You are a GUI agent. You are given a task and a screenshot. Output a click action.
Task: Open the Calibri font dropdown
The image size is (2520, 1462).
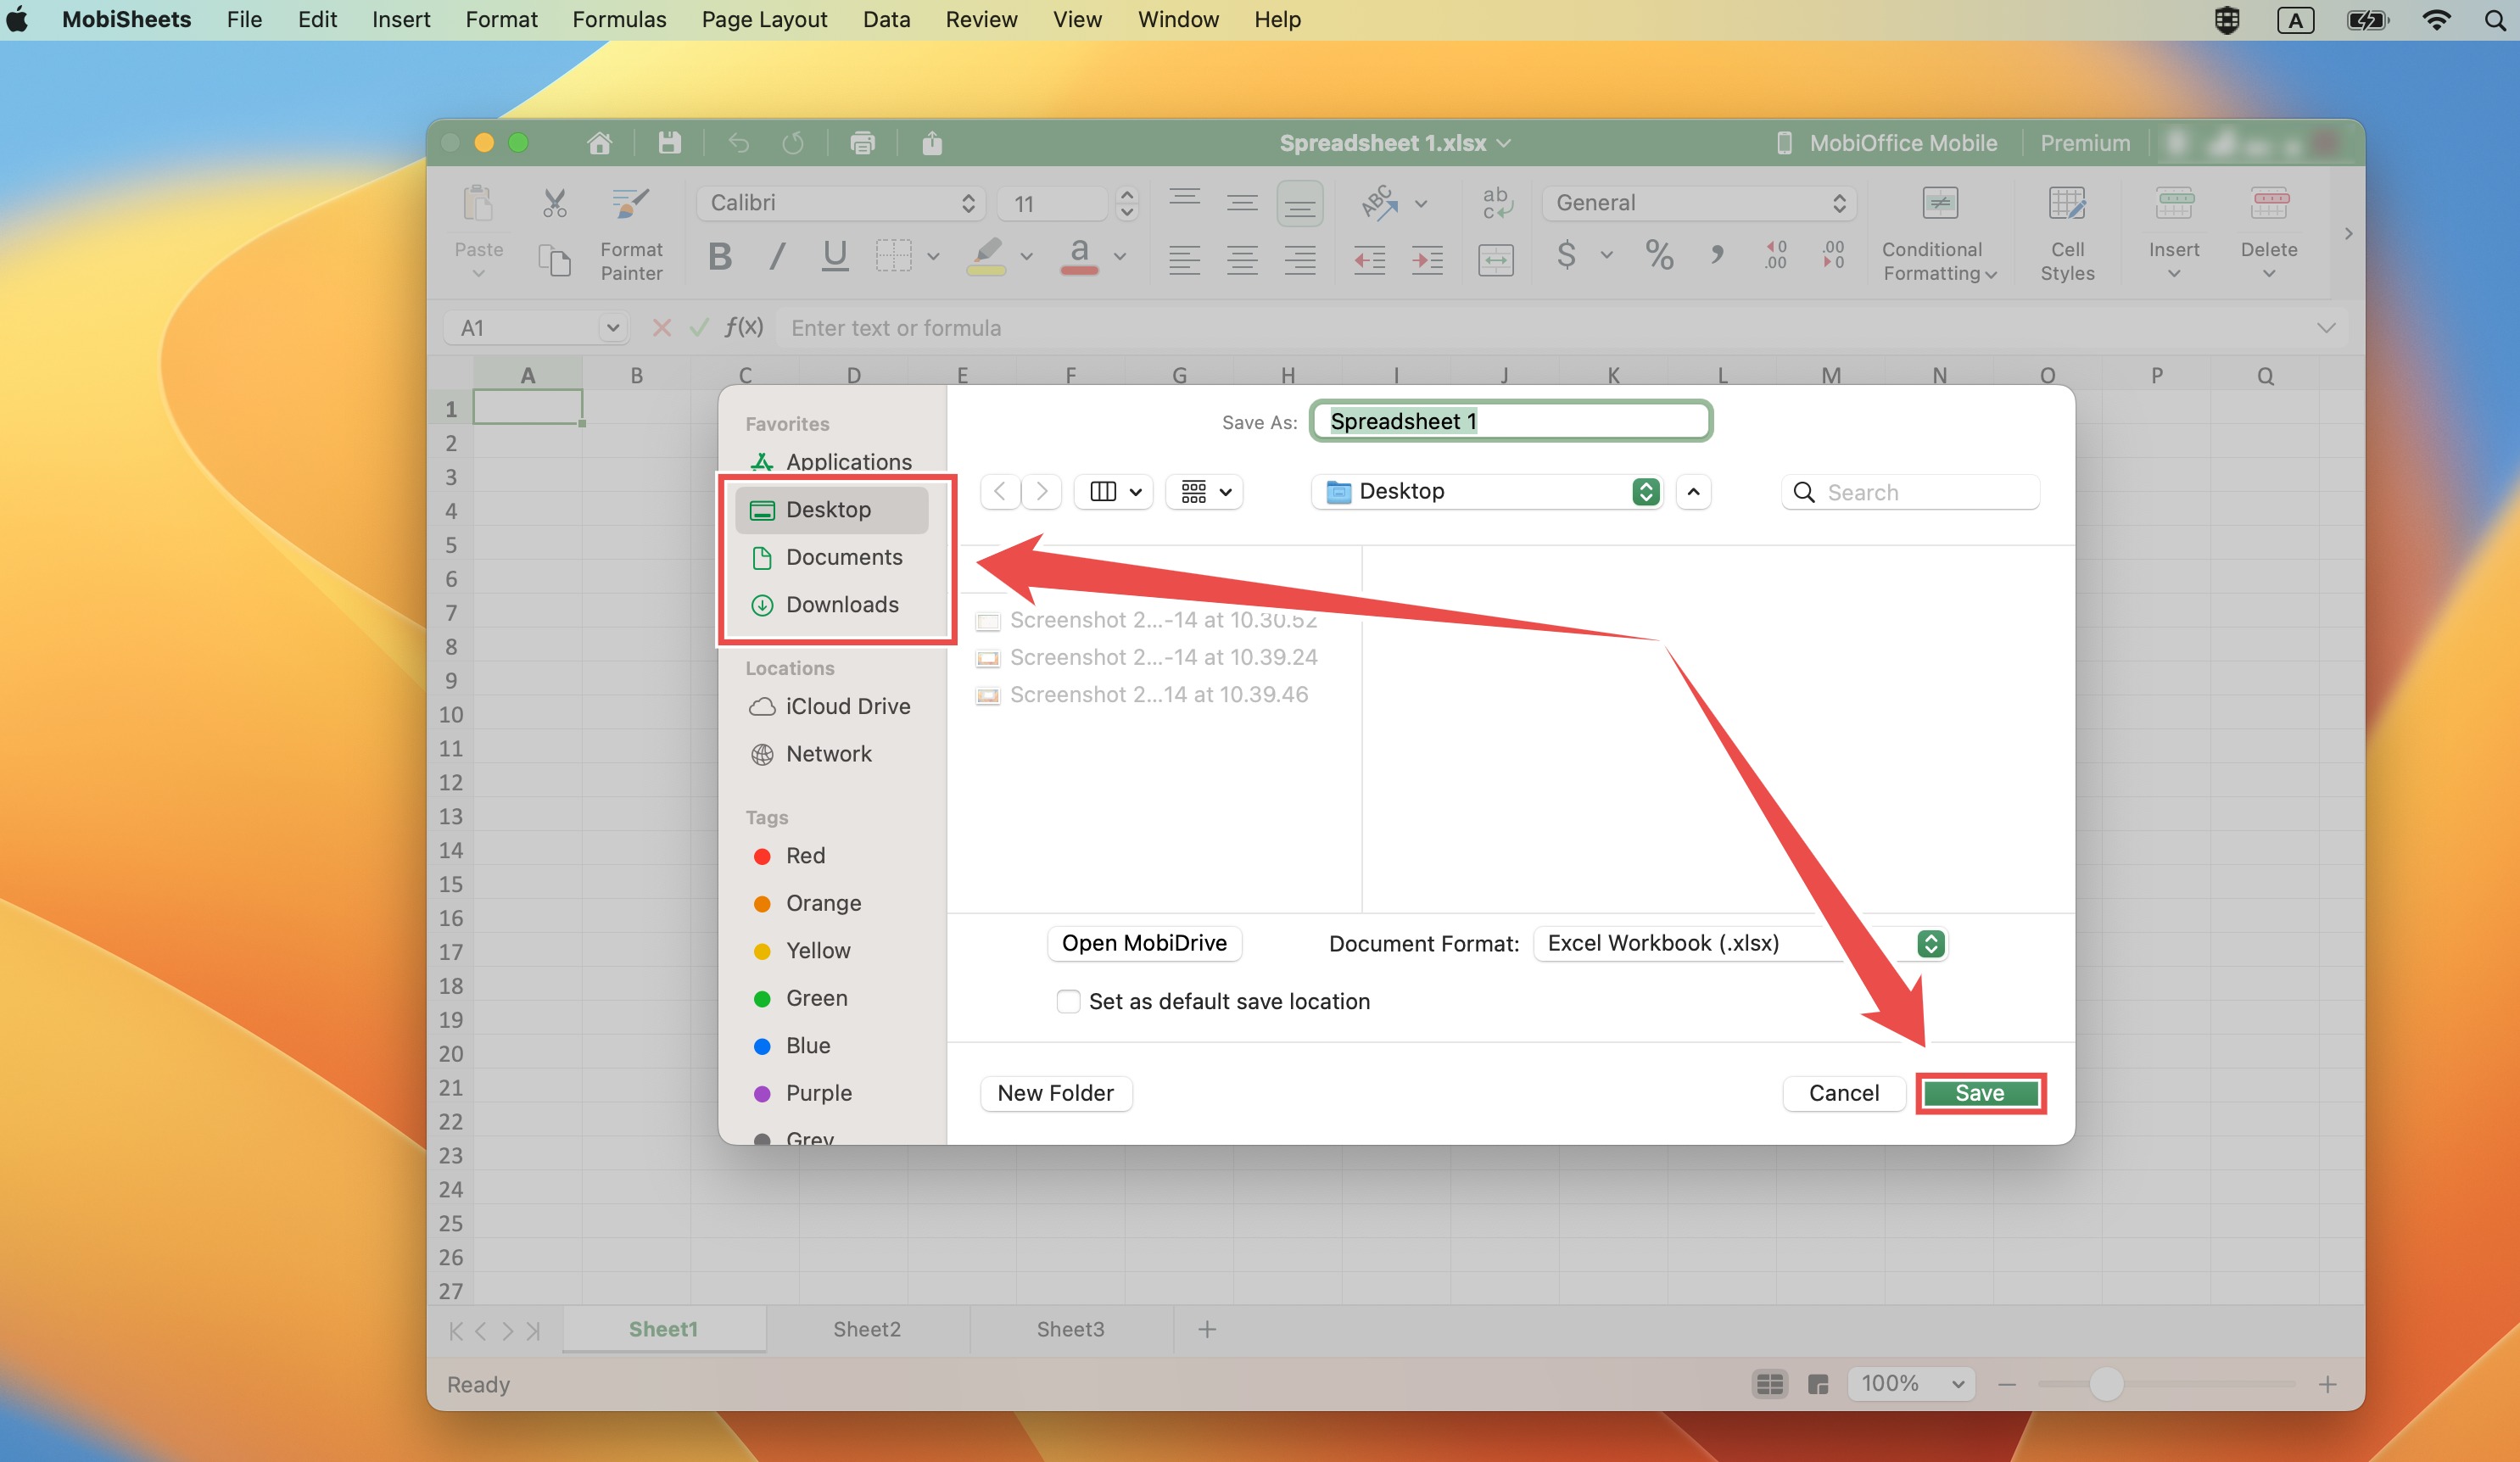(841, 203)
